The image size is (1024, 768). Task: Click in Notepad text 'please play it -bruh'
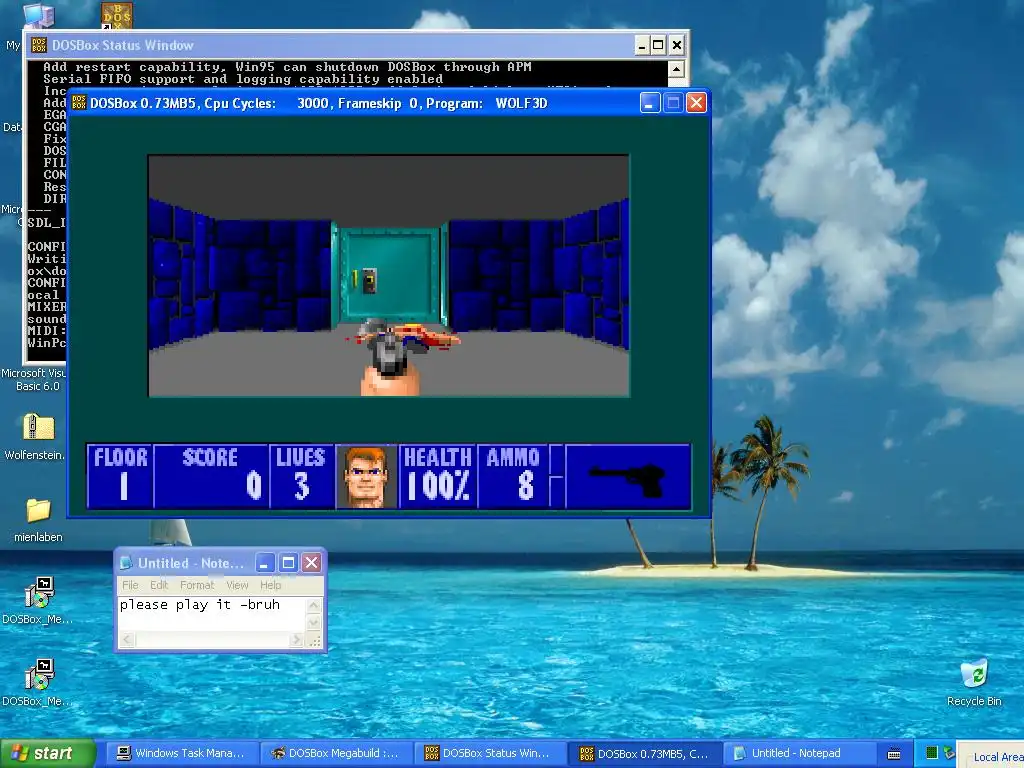[x=199, y=605]
